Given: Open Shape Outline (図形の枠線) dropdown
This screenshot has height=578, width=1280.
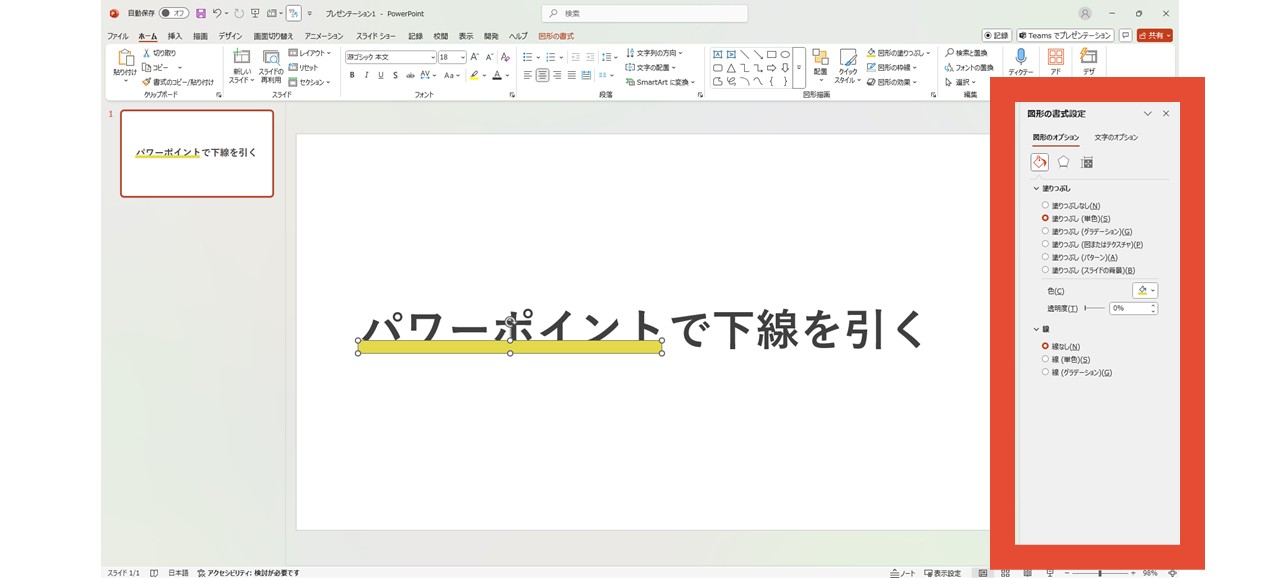Looking at the screenshot, I should pos(892,68).
